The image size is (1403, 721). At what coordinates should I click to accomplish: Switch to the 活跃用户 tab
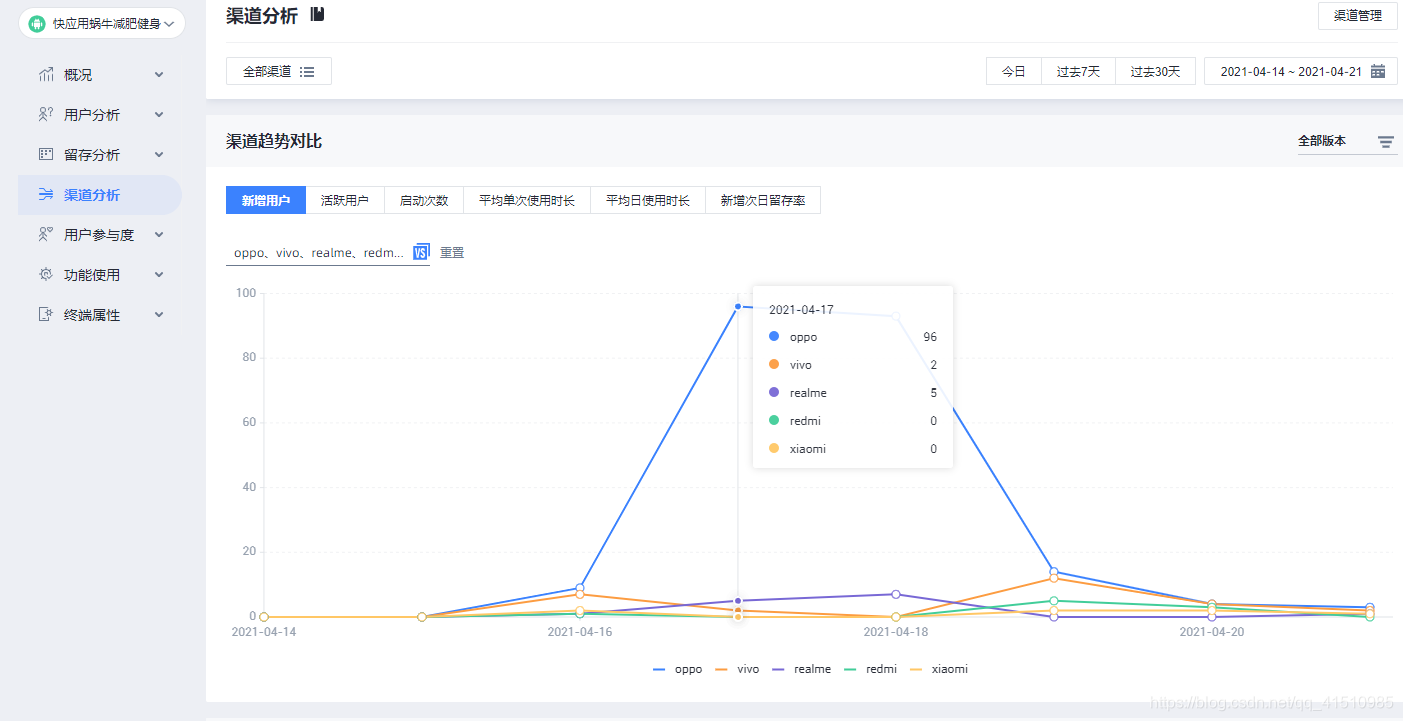[345, 200]
